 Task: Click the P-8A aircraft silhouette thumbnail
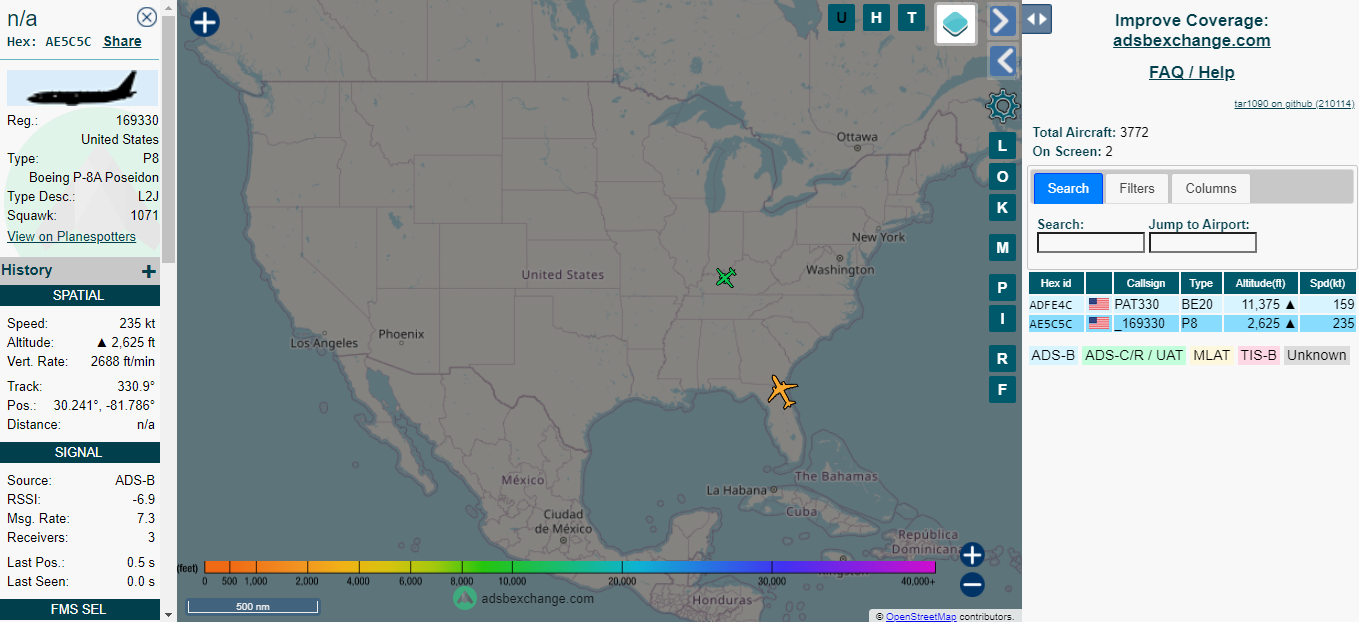coord(82,88)
